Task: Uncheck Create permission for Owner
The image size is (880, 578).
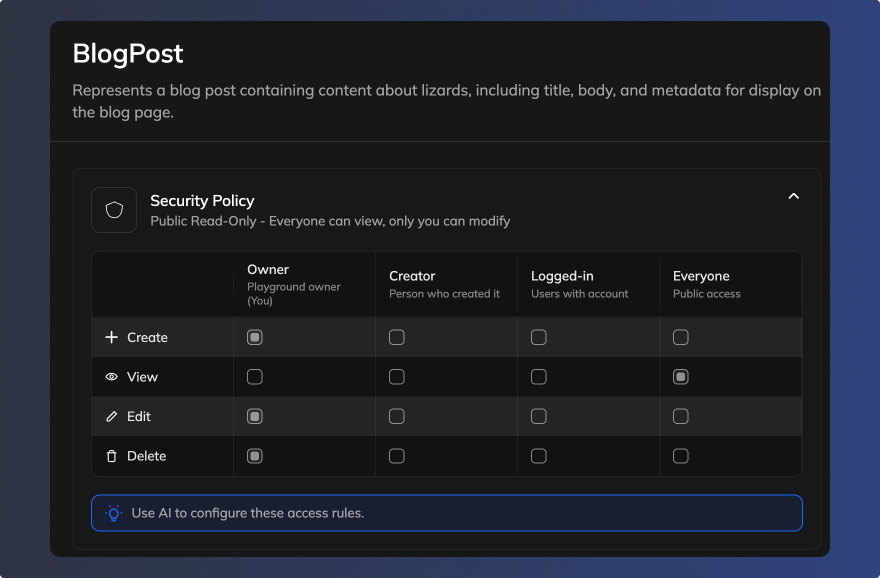Action: click(255, 338)
